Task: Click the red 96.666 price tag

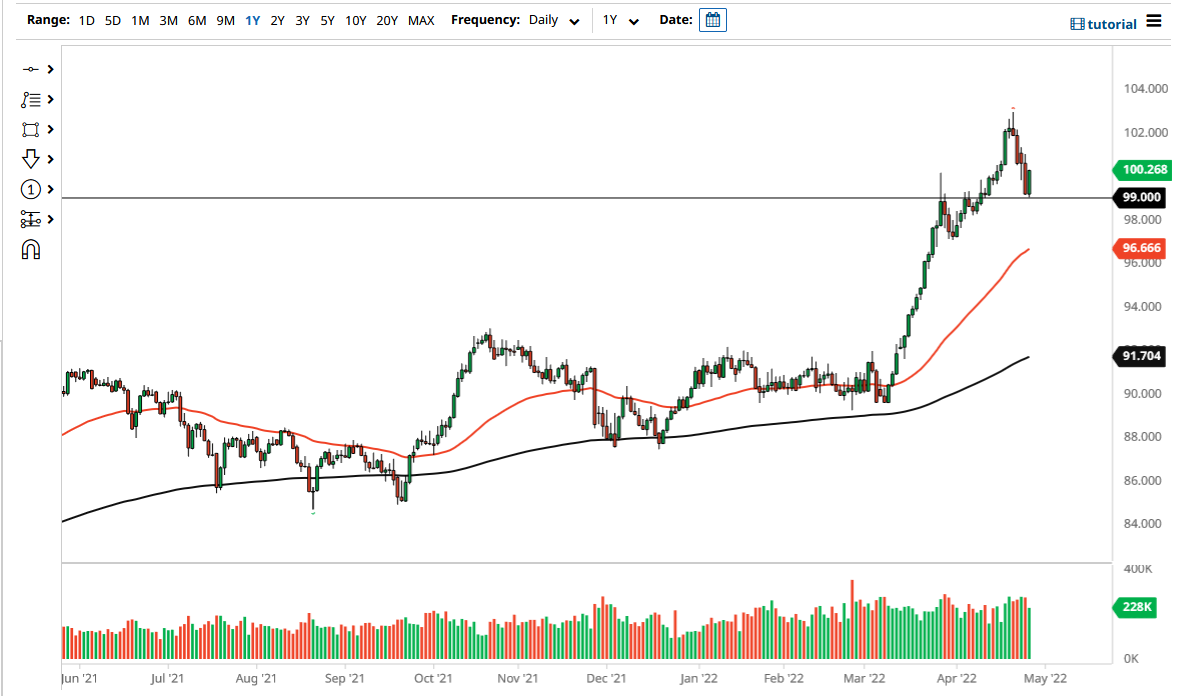Action: coord(1140,248)
